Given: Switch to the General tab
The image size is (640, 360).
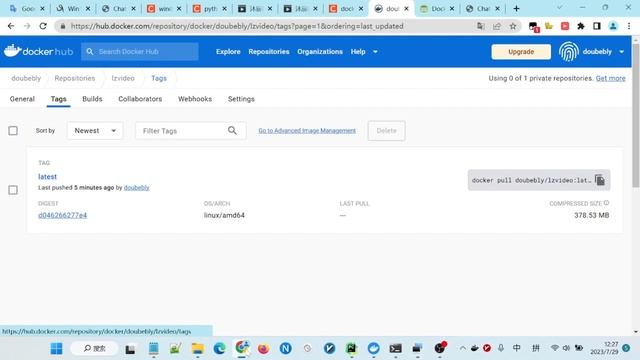Looking at the screenshot, I should [x=22, y=99].
